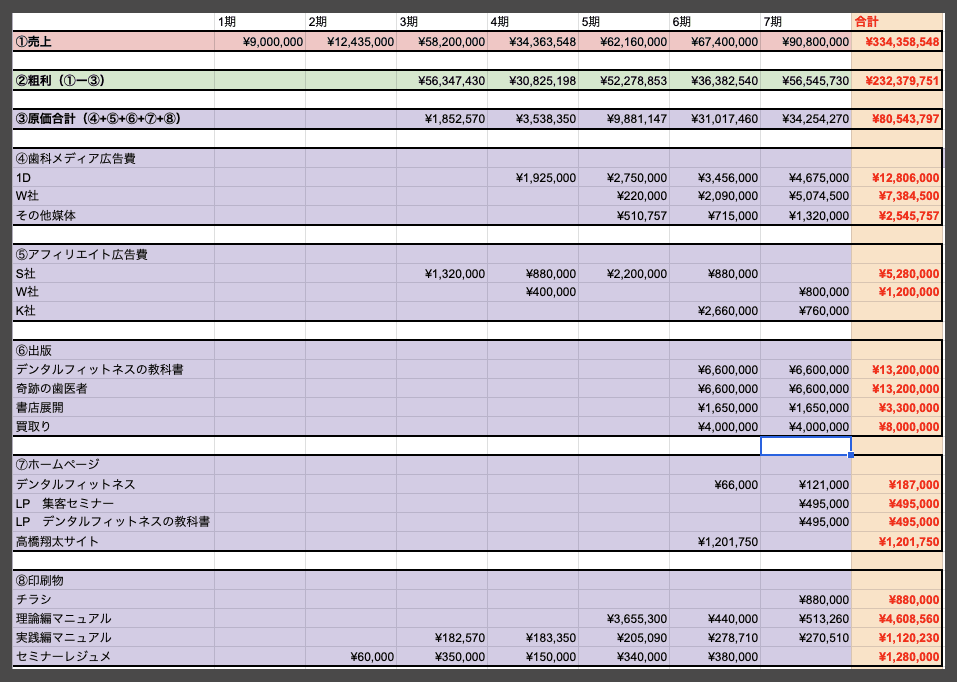
Task: Click the ①売上 row label
Action: click(114, 42)
